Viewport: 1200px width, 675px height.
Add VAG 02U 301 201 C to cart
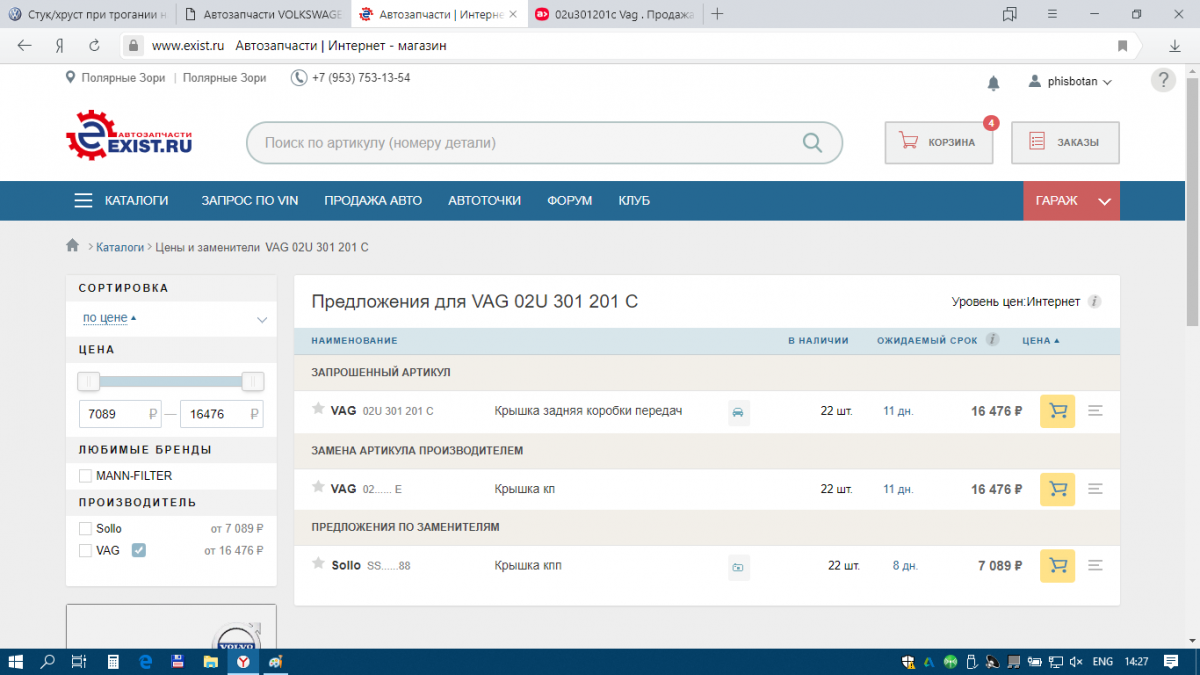1057,411
